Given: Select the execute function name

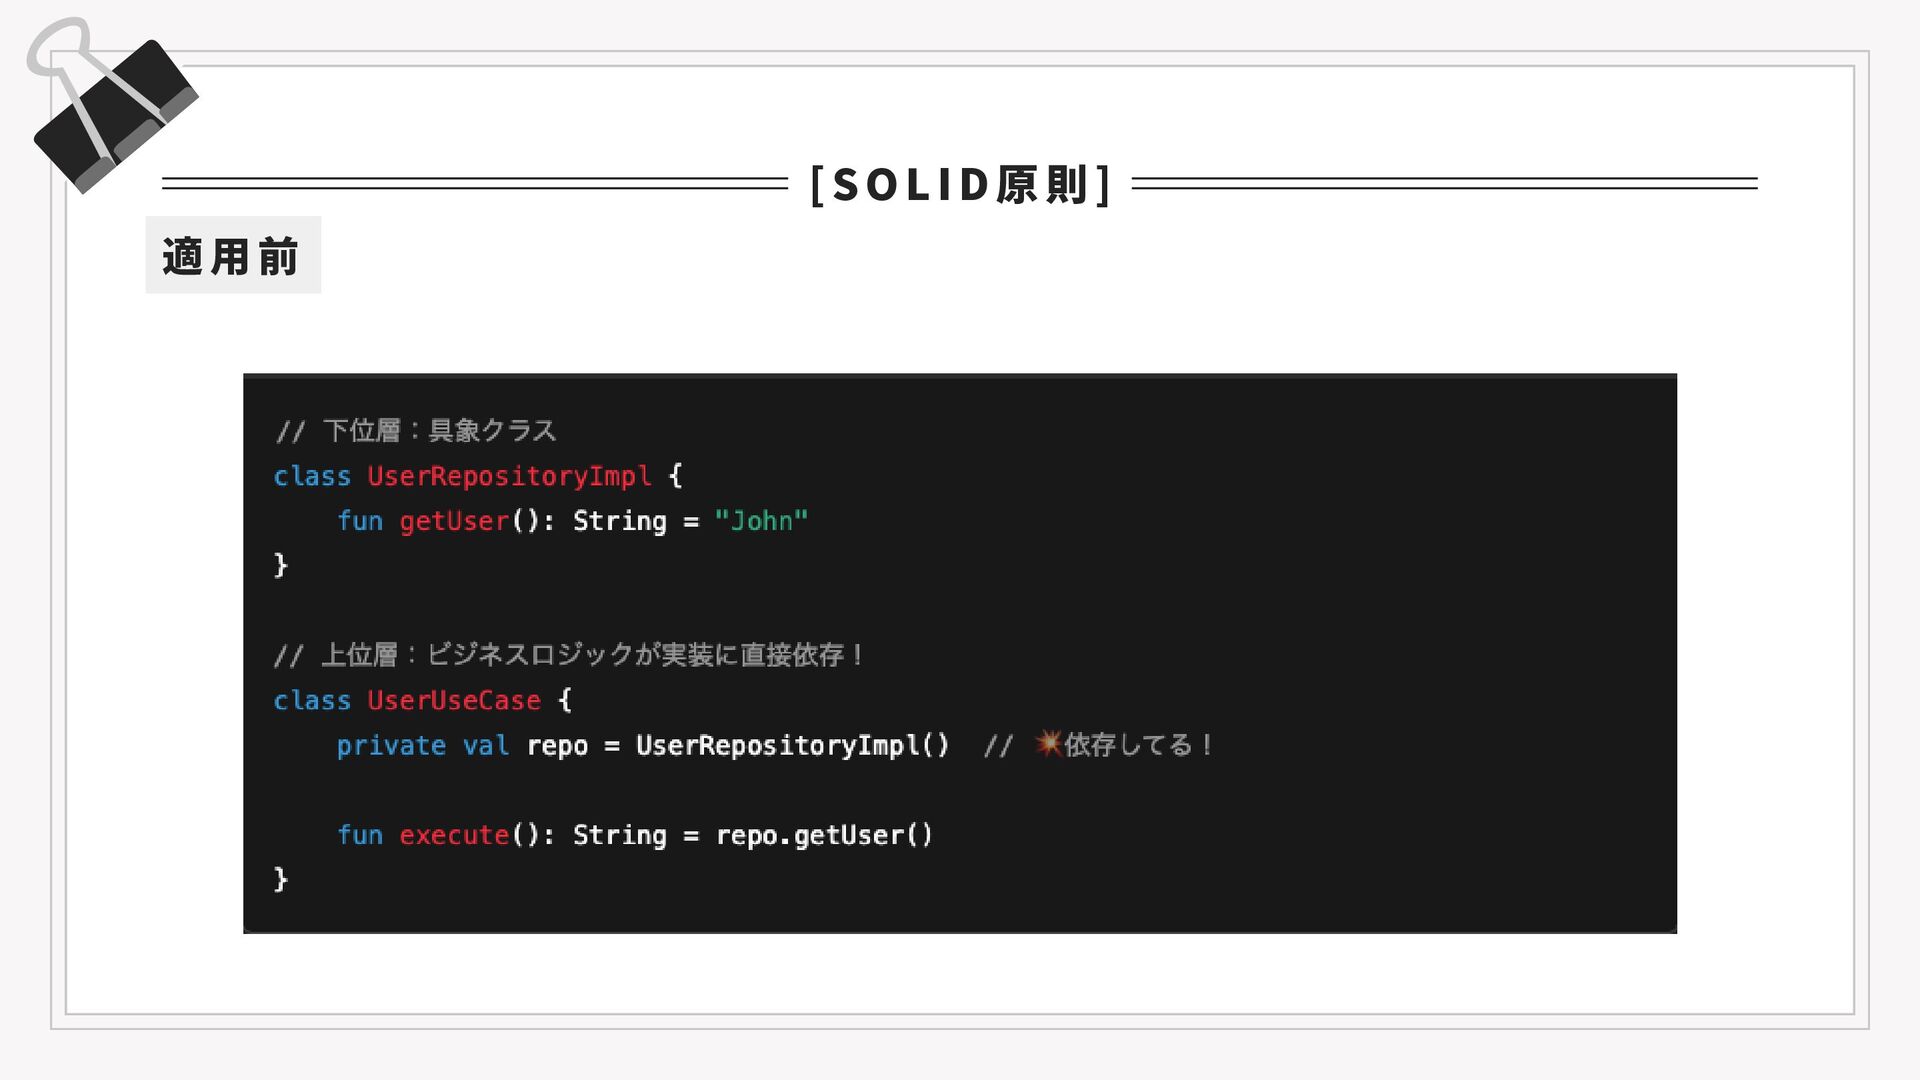Looking at the screenshot, I should coord(454,835).
